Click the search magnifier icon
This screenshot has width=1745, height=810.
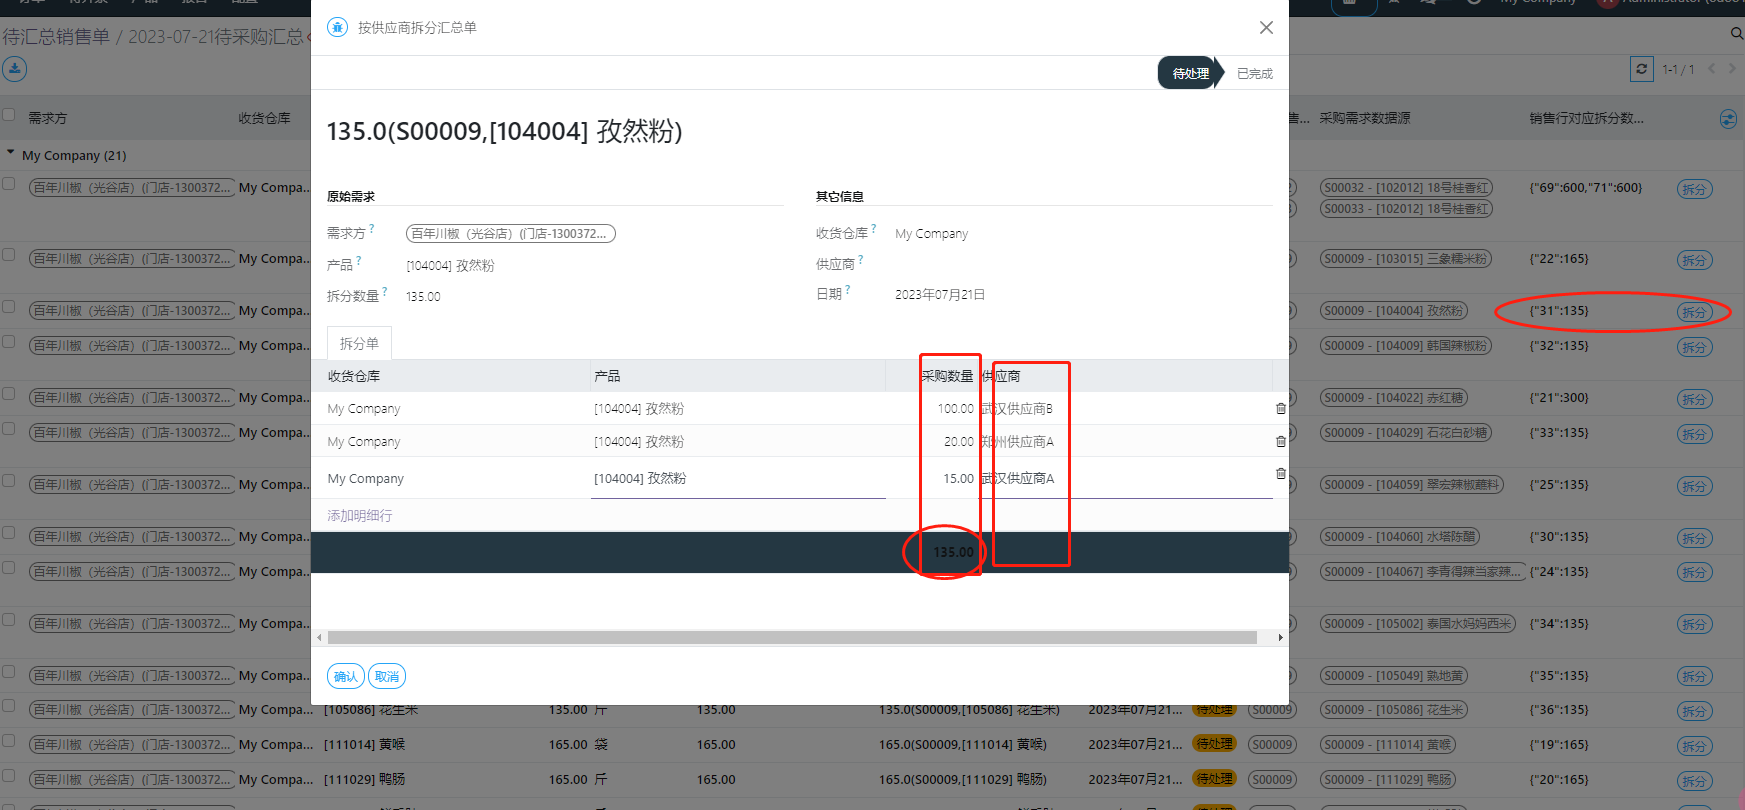coord(1737,34)
